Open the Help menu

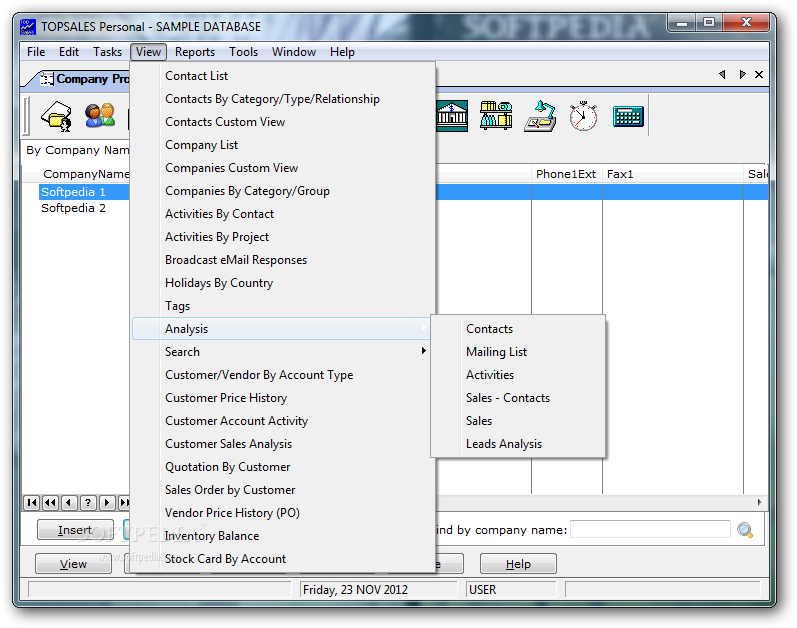click(x=342, y=52)
